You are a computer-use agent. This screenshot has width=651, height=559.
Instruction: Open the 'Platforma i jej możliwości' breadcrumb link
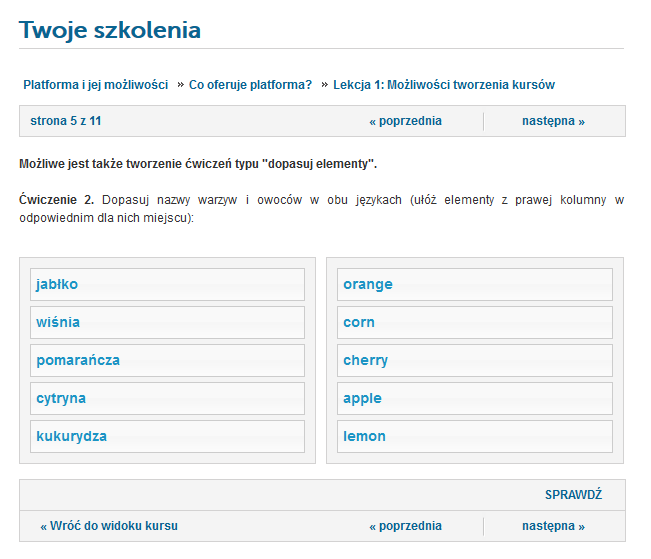click(x=95, y=85)
